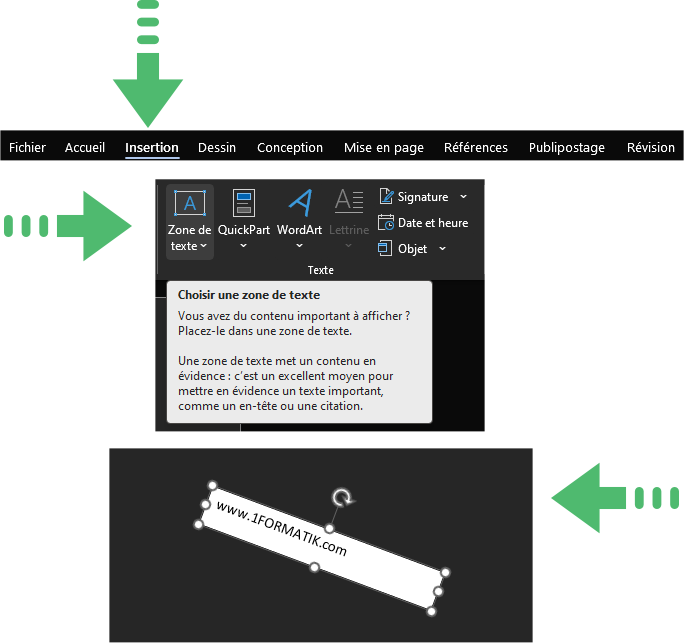Viewport: 684px width, 643px height.
Task: Open the Fichier tab
Action: pyautogui.click(x=27, y=147)
